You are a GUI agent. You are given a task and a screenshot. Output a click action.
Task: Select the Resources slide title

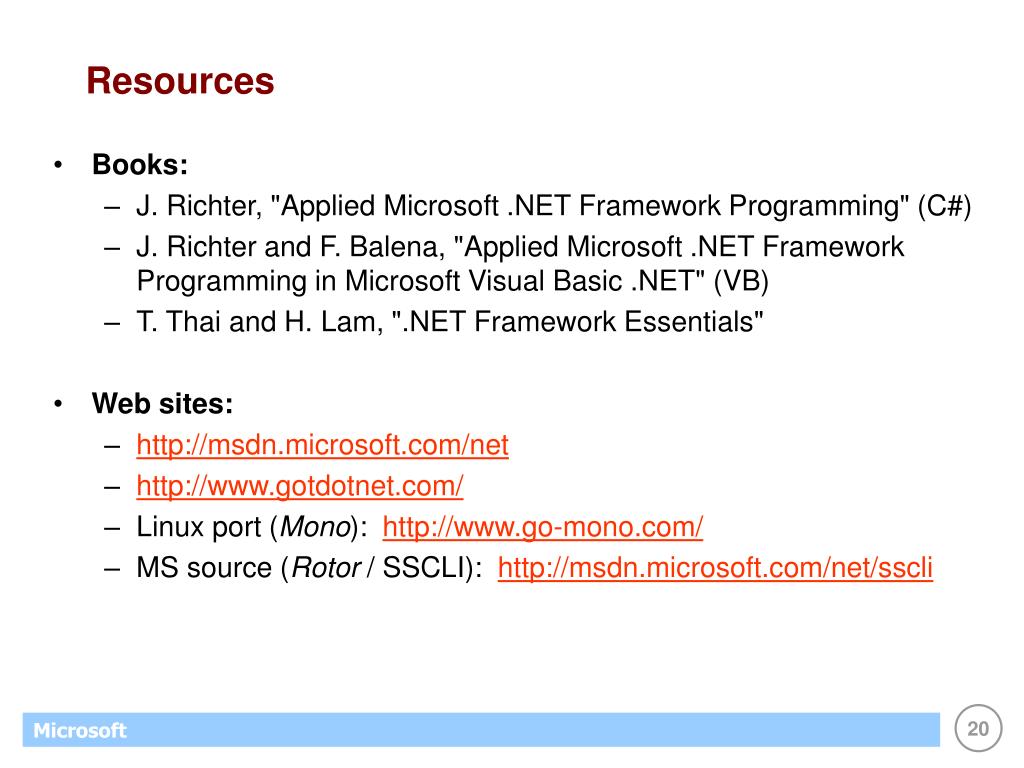pyautogui.click(x=180, y=81)
